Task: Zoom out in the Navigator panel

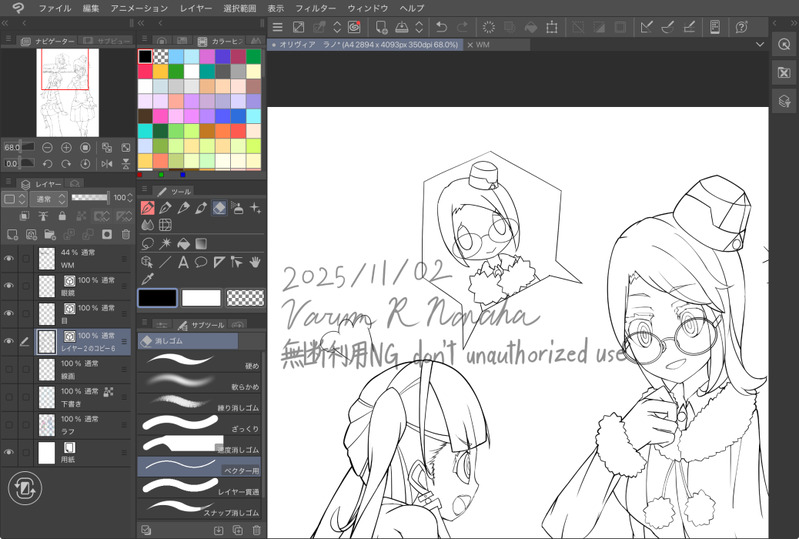Action: tap(47, 148)
